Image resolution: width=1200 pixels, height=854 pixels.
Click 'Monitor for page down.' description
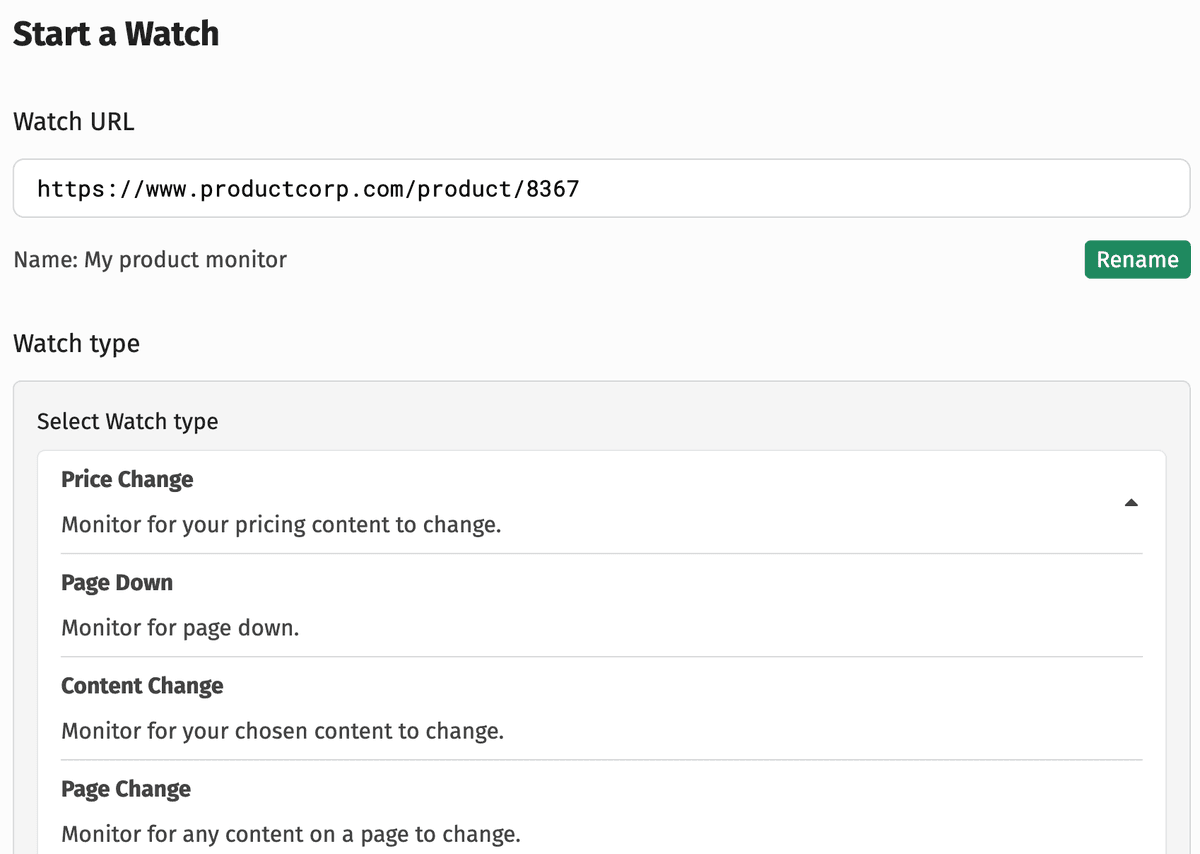point(180,628)
